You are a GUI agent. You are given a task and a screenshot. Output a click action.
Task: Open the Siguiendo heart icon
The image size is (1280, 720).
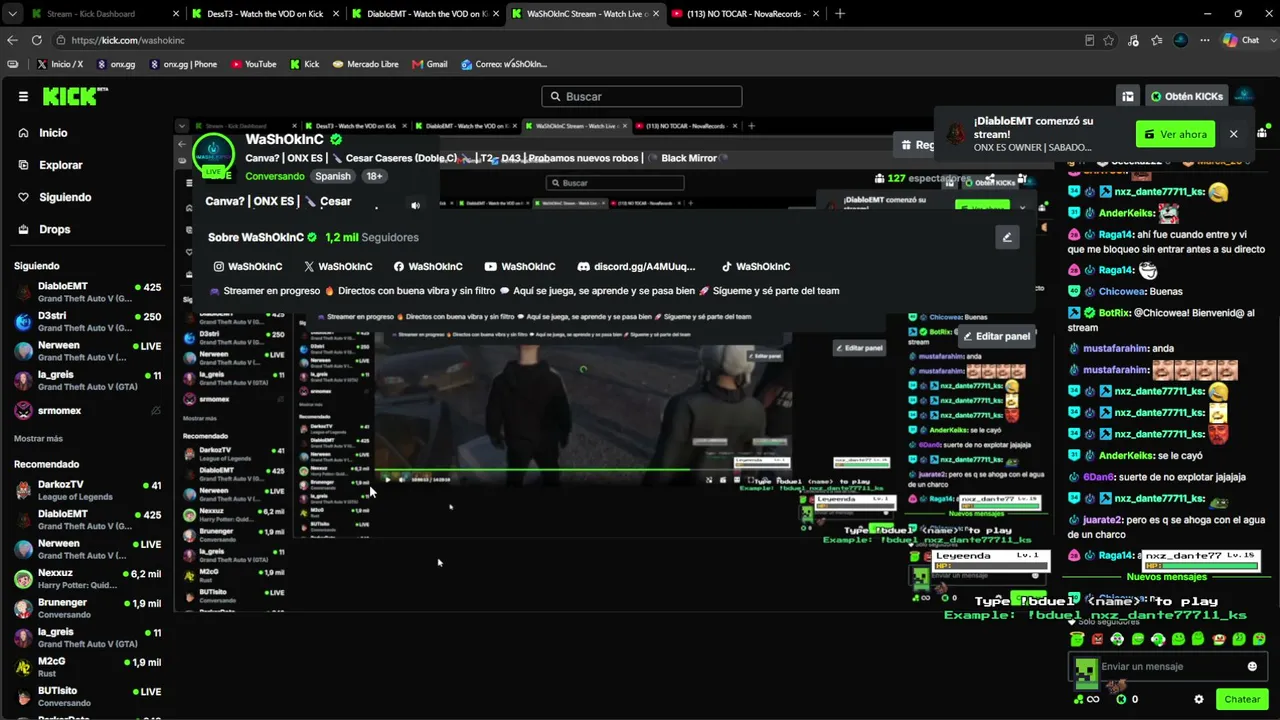(x=24, y=197)
